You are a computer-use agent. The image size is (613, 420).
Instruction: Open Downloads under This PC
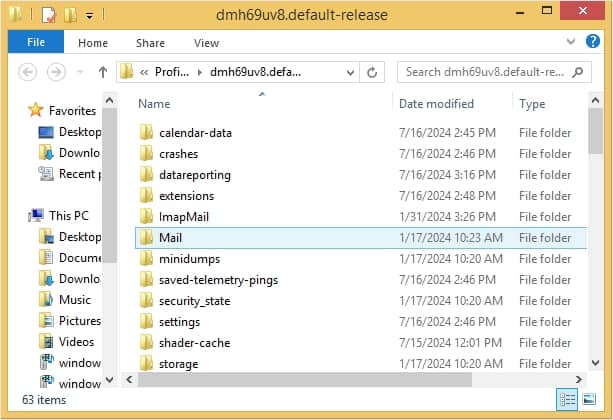click(x=70, y=279)
